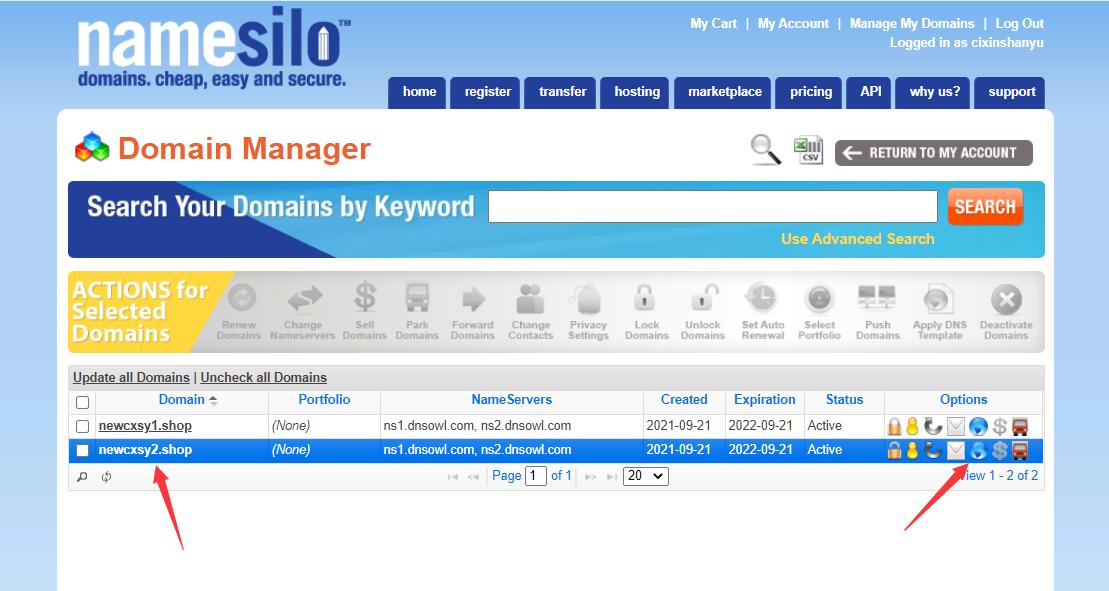This screenshot has width=1109, height=591.
Task: Open the newcxsy1.shop domain link
Action: tap(145, 426)
